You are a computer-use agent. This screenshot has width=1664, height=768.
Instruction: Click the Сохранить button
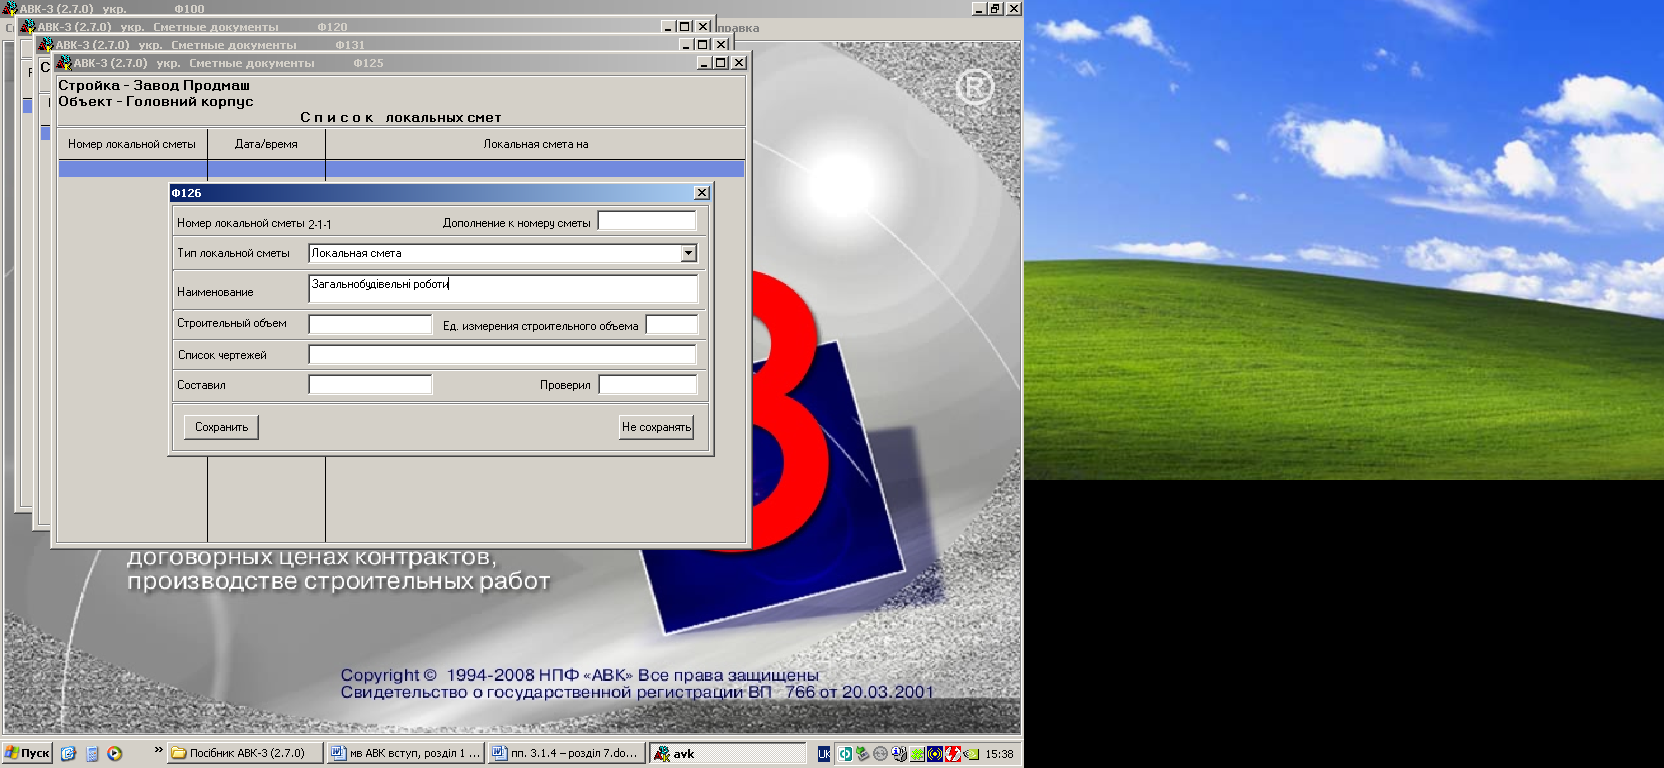tap(221, 427)
